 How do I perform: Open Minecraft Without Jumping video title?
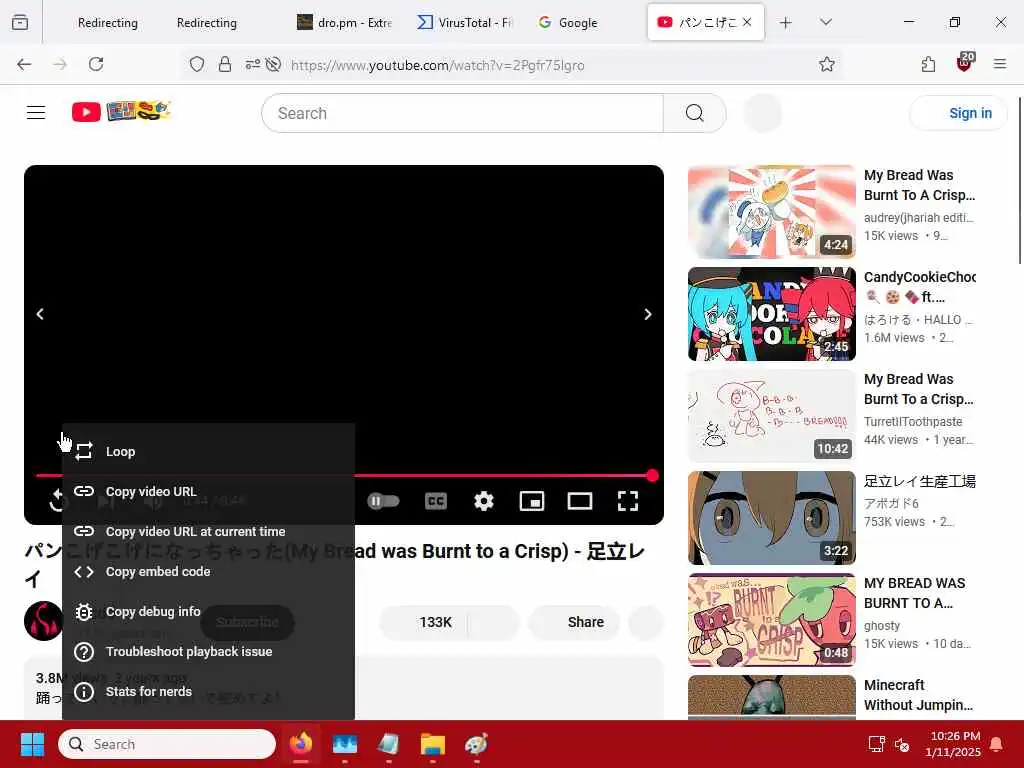tap(918, 695)
